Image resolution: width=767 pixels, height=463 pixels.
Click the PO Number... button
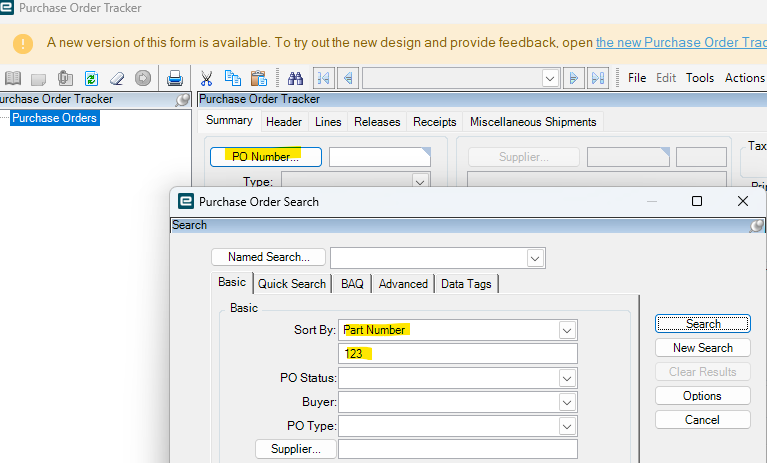(x=266, y=157)
